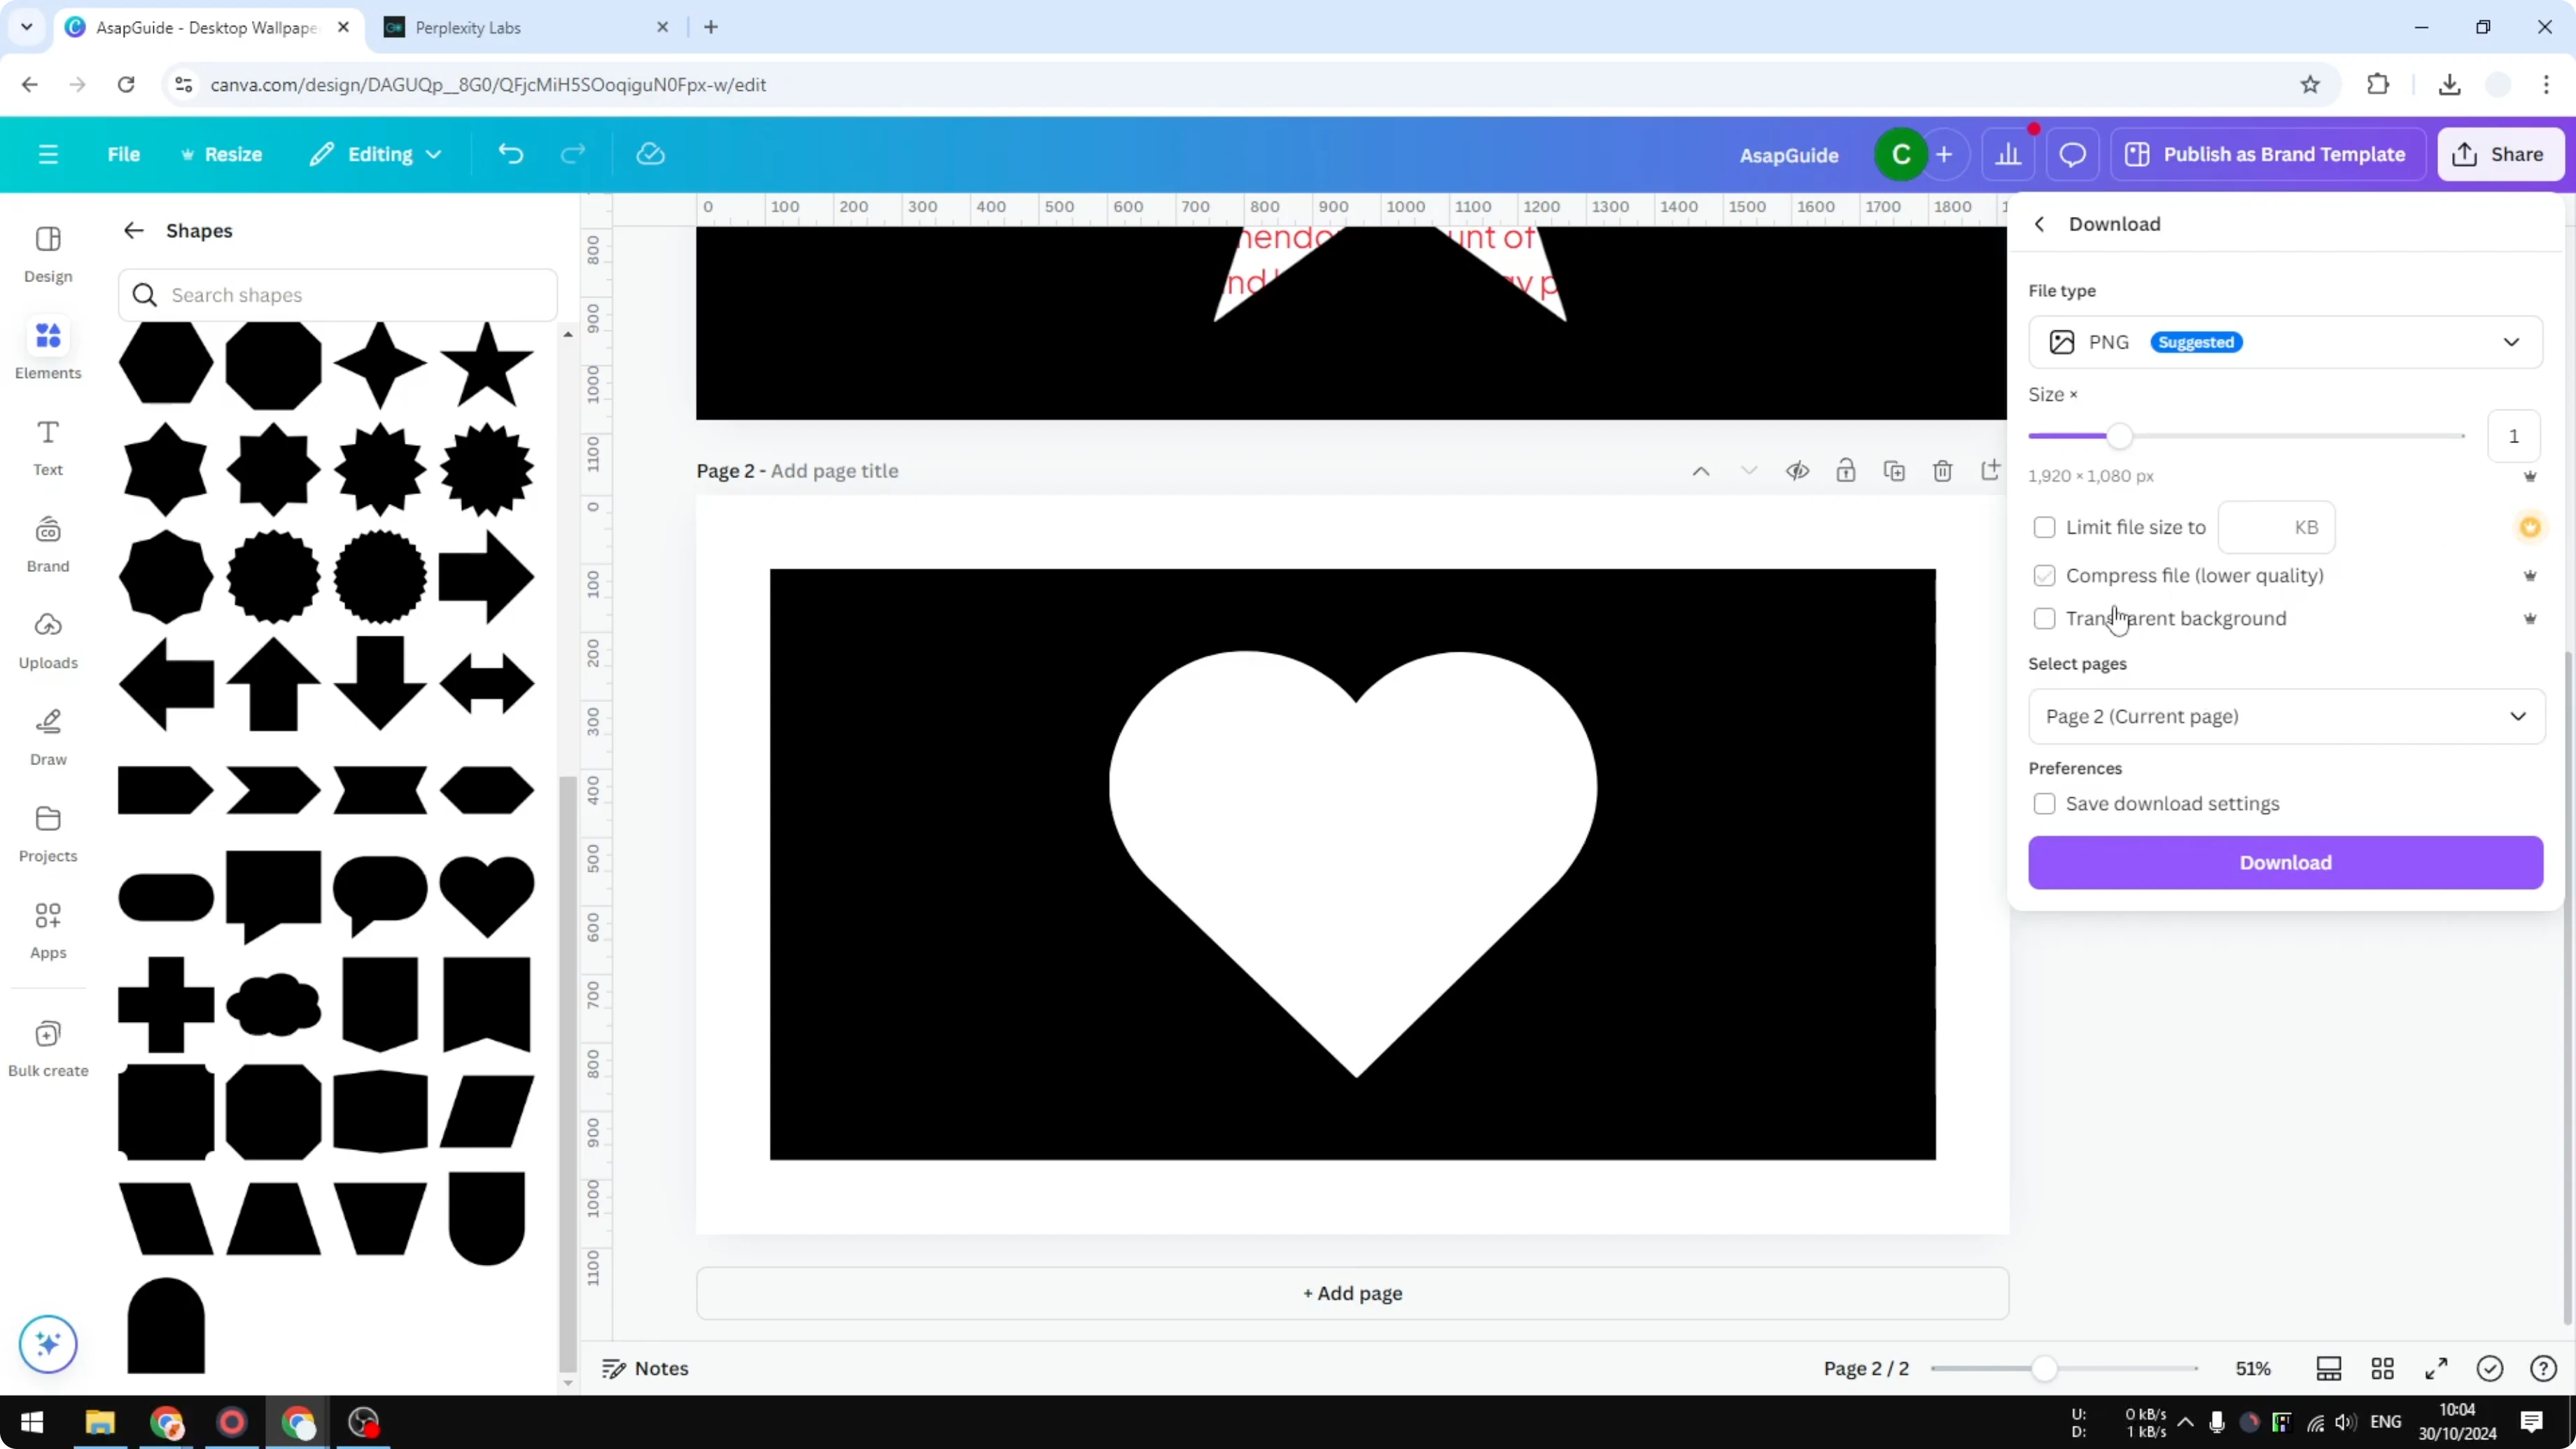Switch to the Perplexity Labs browser tab
The image size is (2576, 1449).
[470, 27]
